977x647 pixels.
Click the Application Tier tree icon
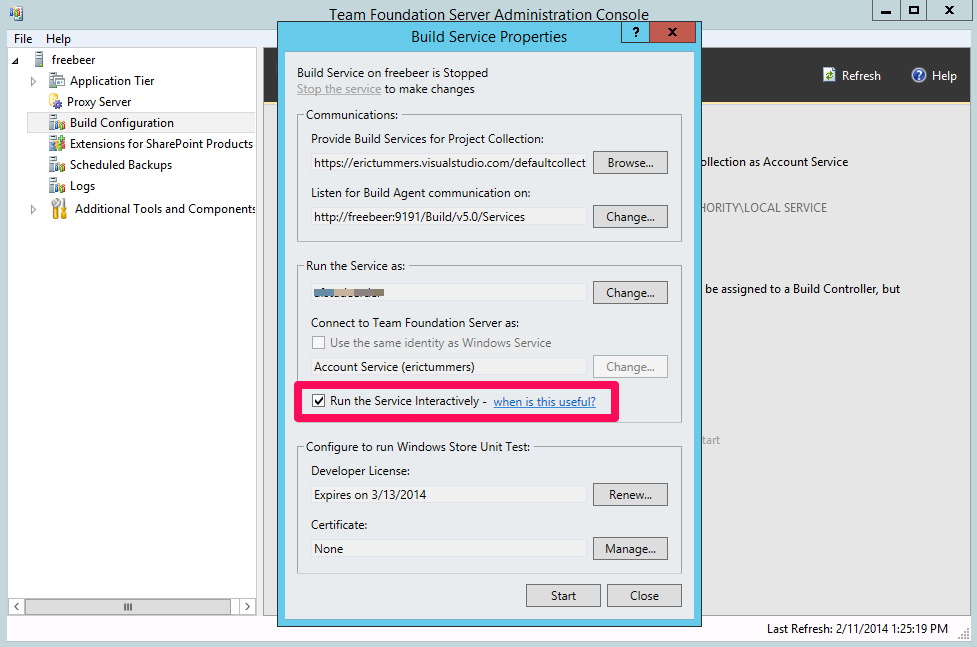57,81
